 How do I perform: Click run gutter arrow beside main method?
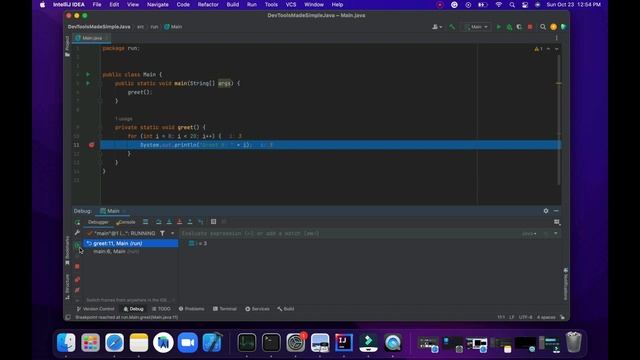pyautogui.click(x=88, y=83)
